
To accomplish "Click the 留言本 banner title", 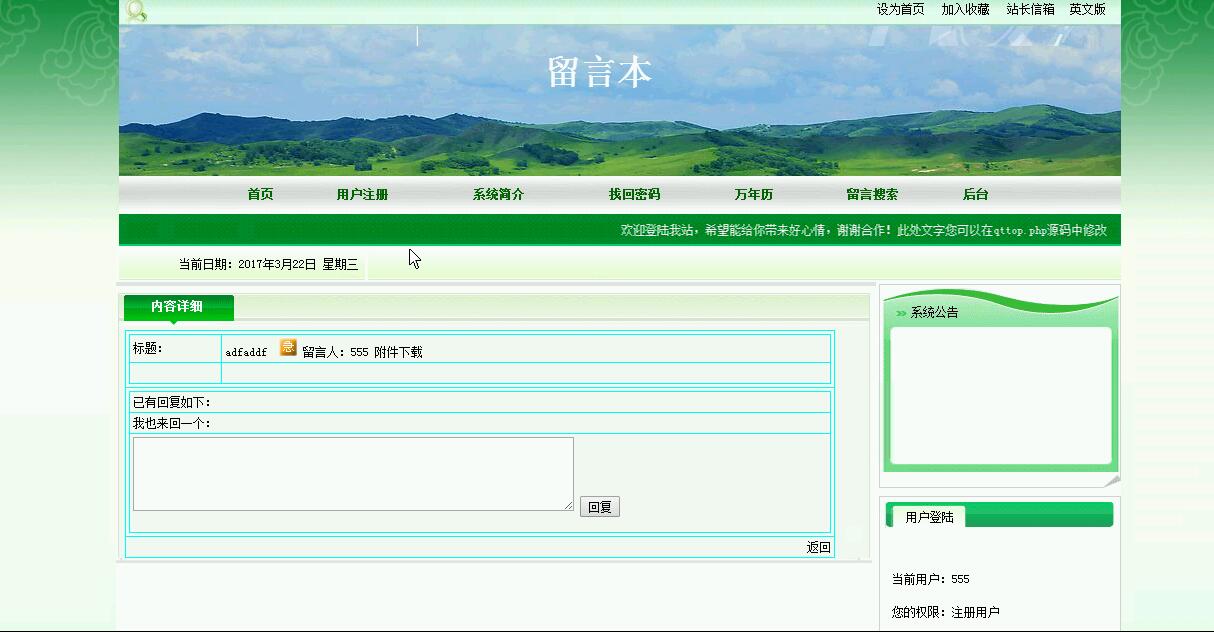I will [x=600, y=72].
